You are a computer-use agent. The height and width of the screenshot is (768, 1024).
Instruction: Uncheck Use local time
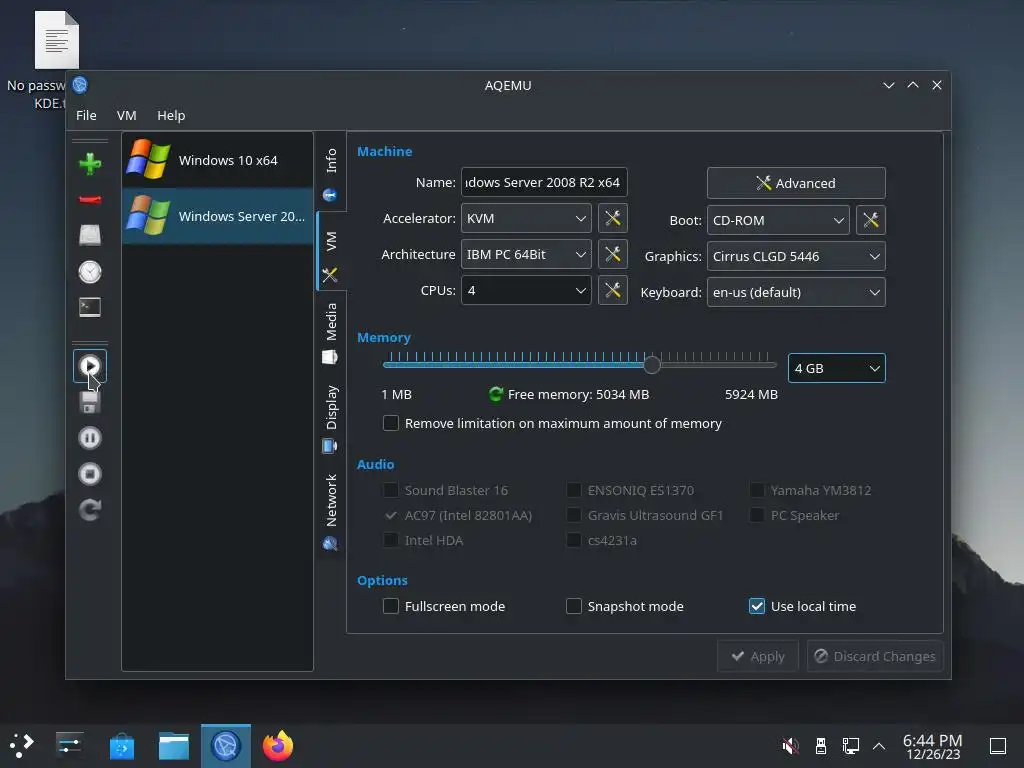(x=756, y=606)
